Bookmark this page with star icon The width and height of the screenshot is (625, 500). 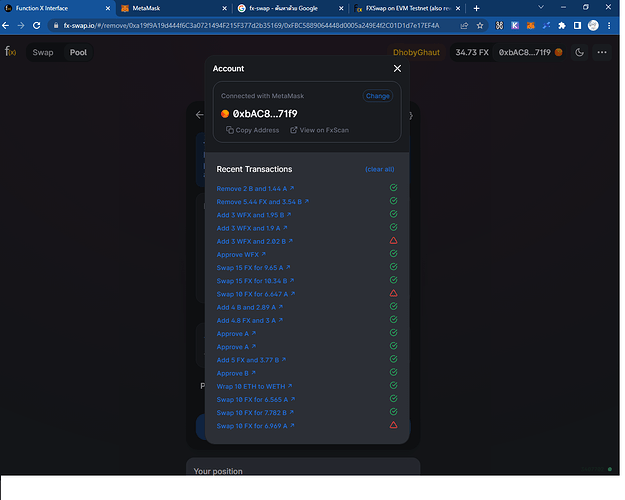click(480, 26)
